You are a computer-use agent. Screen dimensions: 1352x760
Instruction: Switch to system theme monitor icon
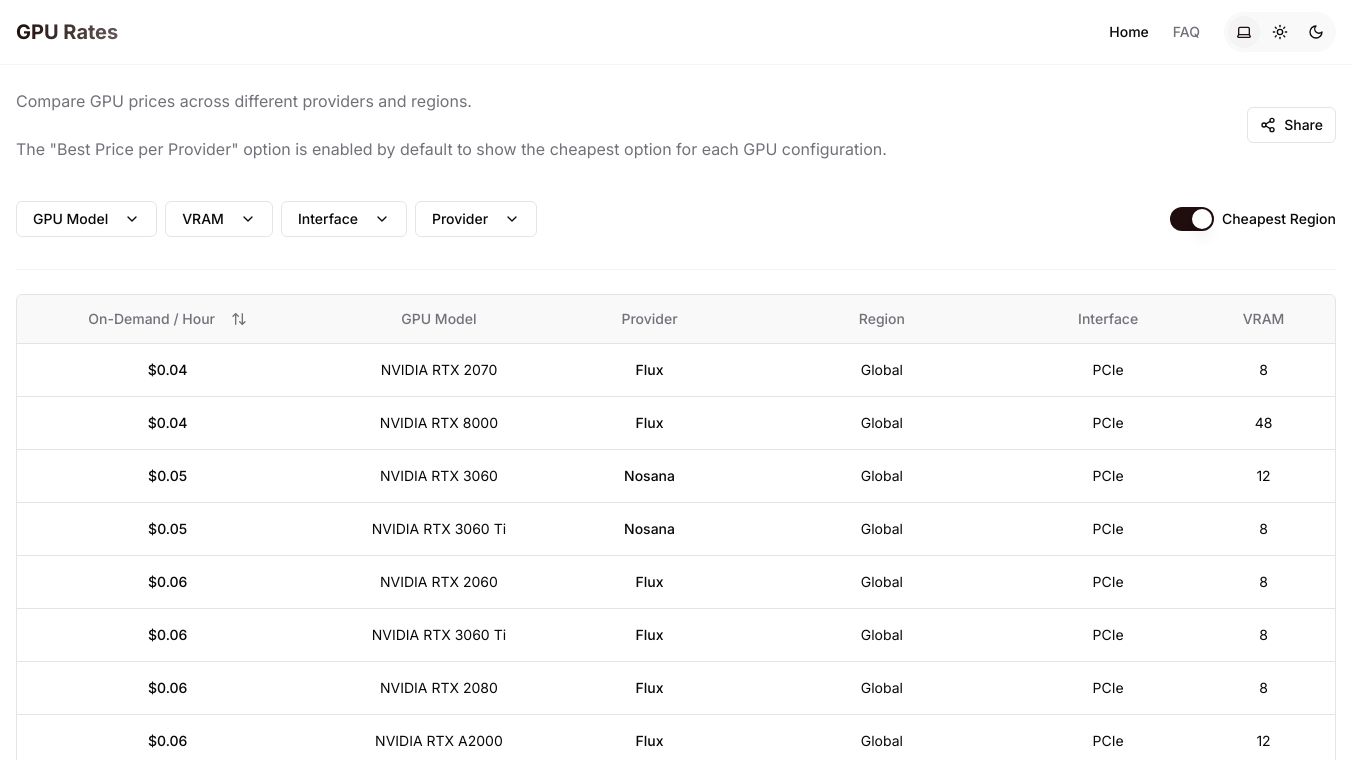click(1244, 32)
